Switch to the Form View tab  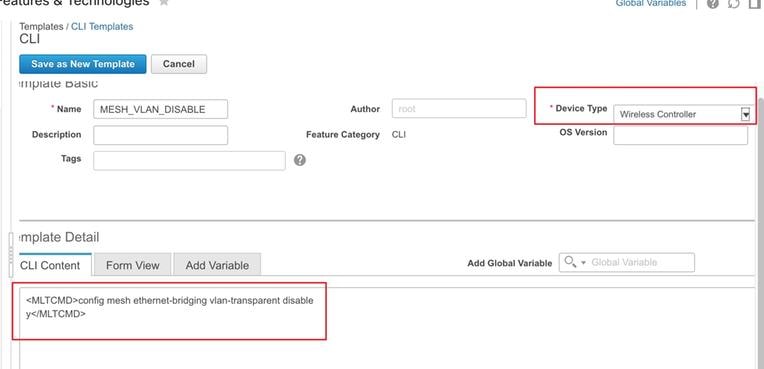tap(133, 265)
